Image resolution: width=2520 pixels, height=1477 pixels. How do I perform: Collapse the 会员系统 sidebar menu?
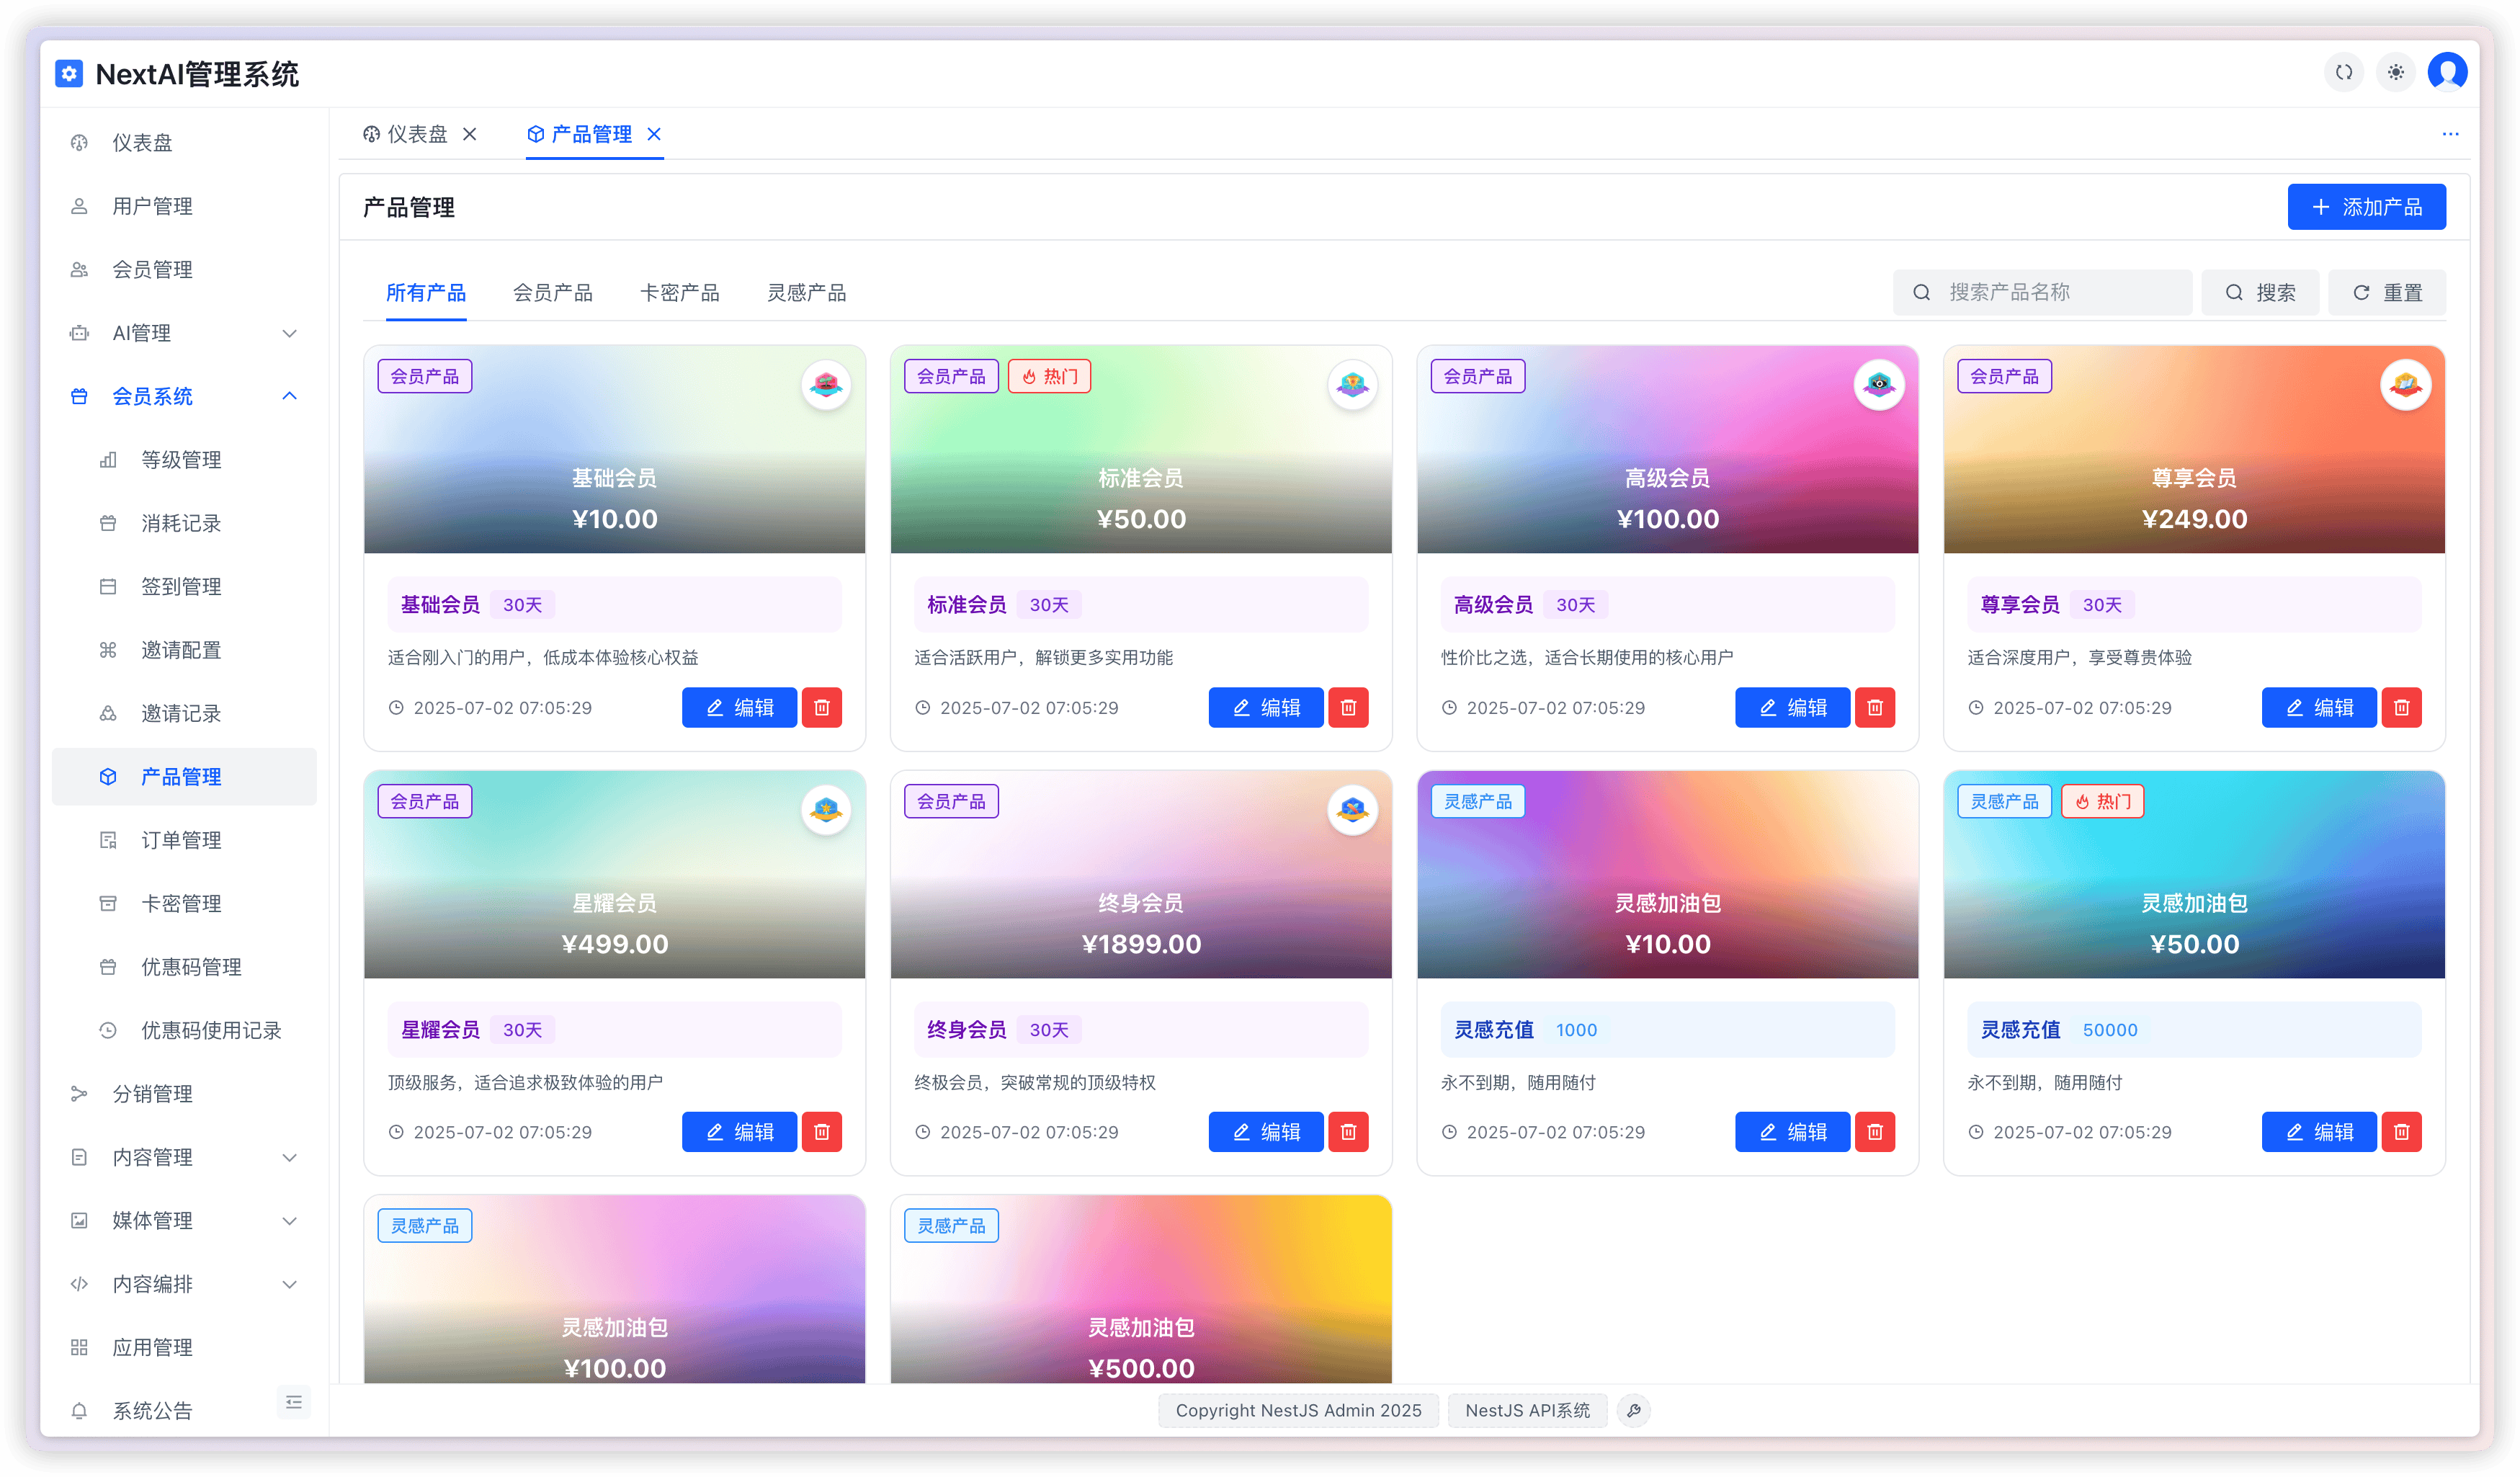[184, 396]
